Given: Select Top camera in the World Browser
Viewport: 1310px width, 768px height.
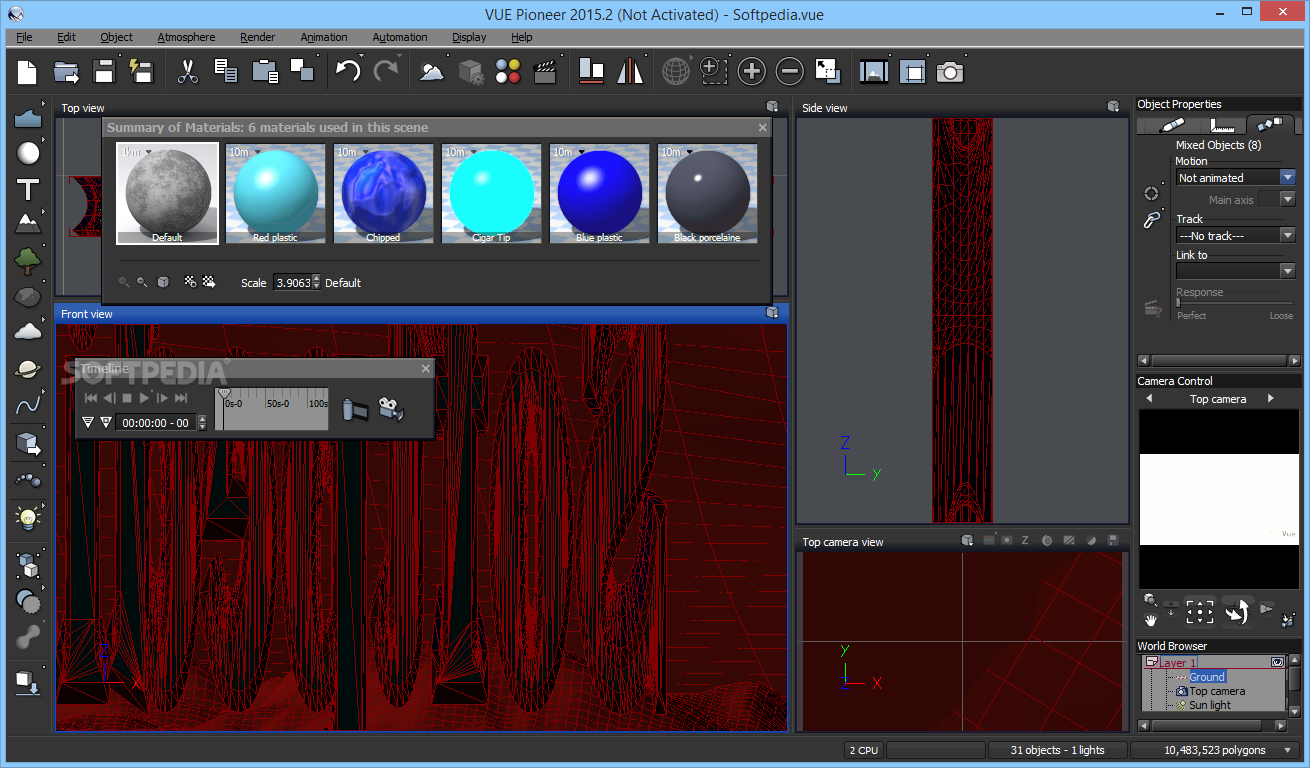Looking at the screenshot, I should (x=1217, y=691).
